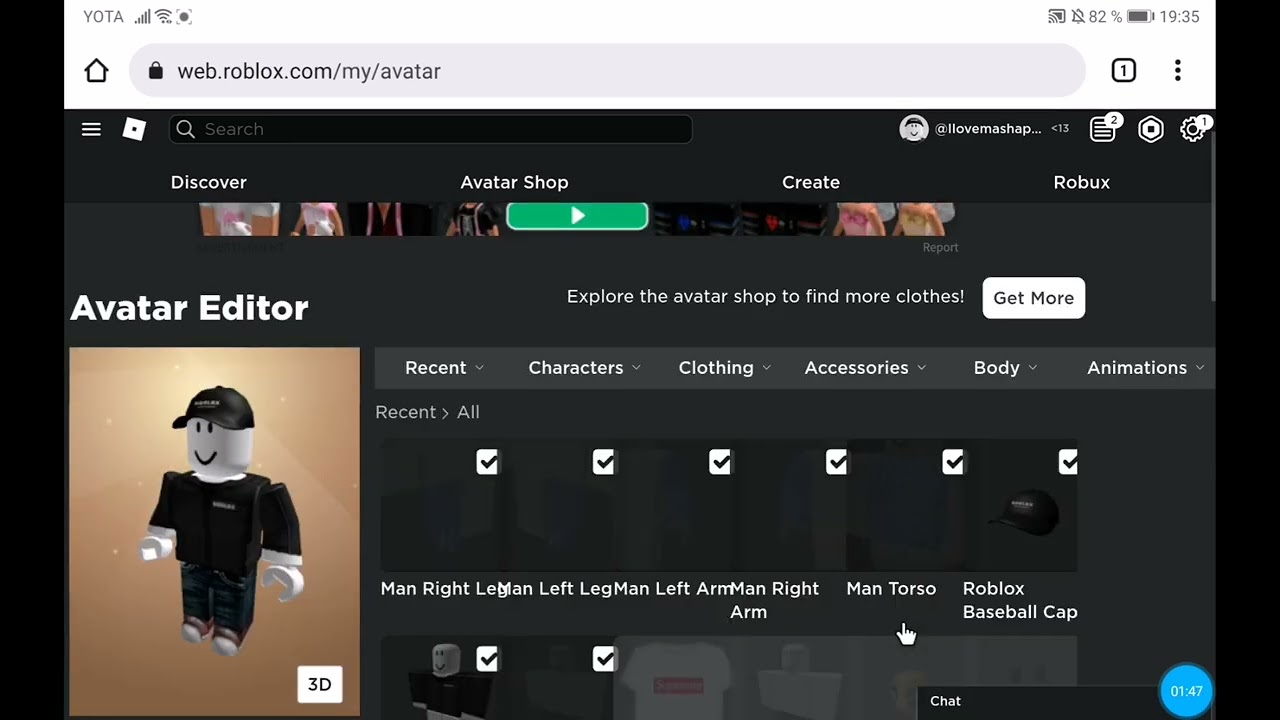Uncheck the Man Right Arm item
The image size is (1280, 720).
pyautogui.click(x=836, y=462)
